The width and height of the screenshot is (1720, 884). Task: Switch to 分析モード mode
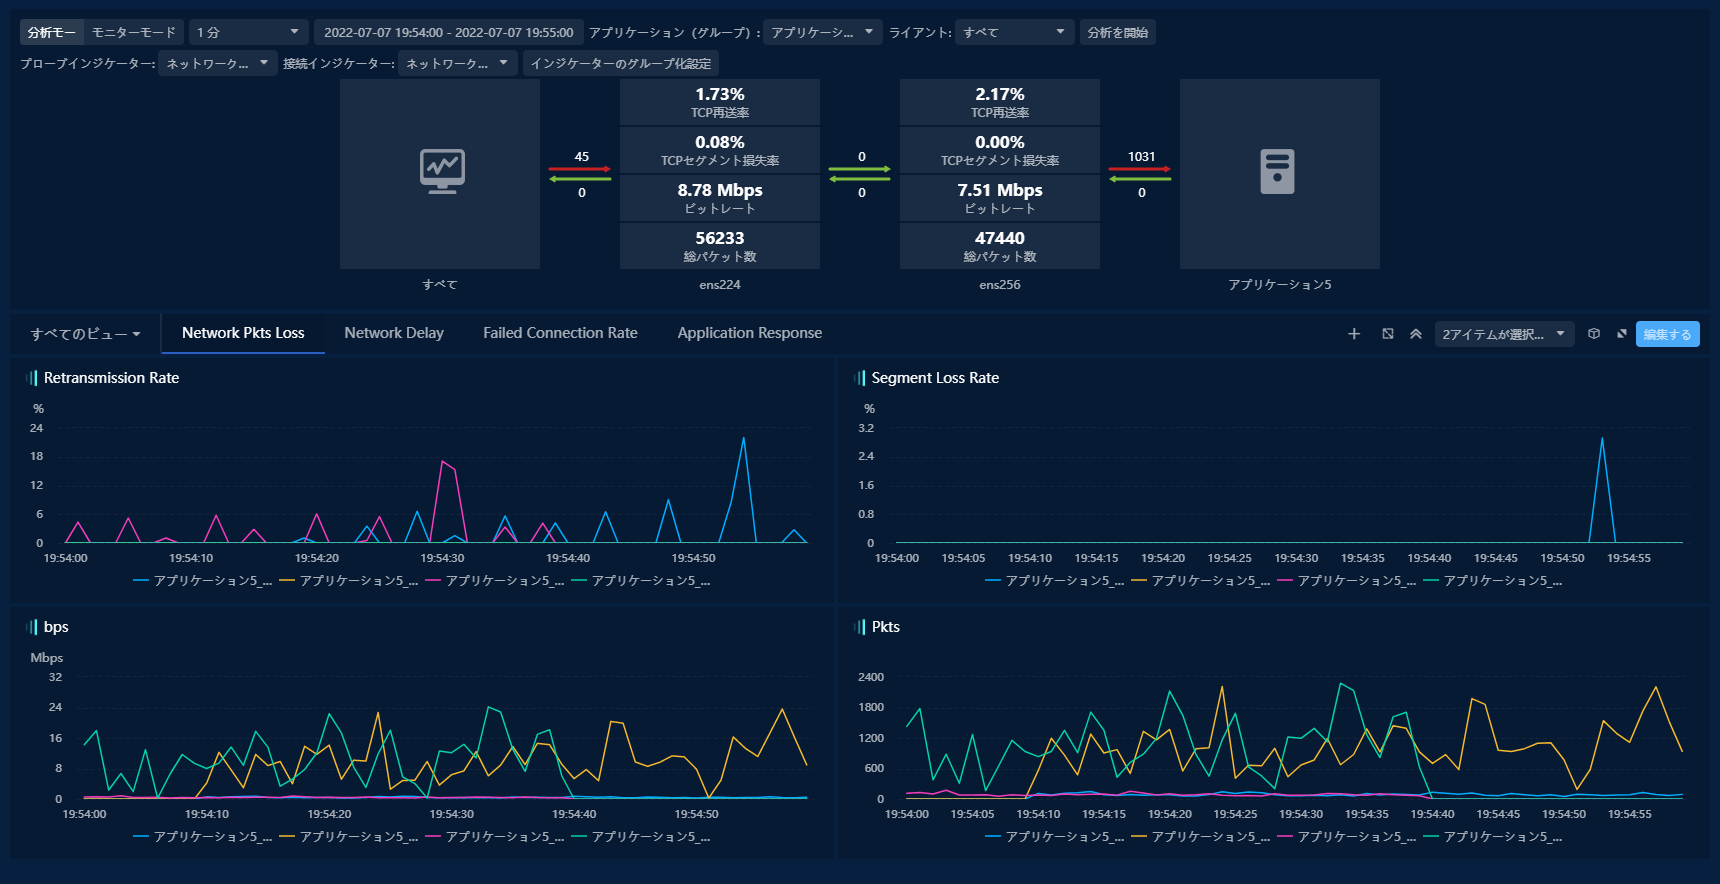pos(51,33)
